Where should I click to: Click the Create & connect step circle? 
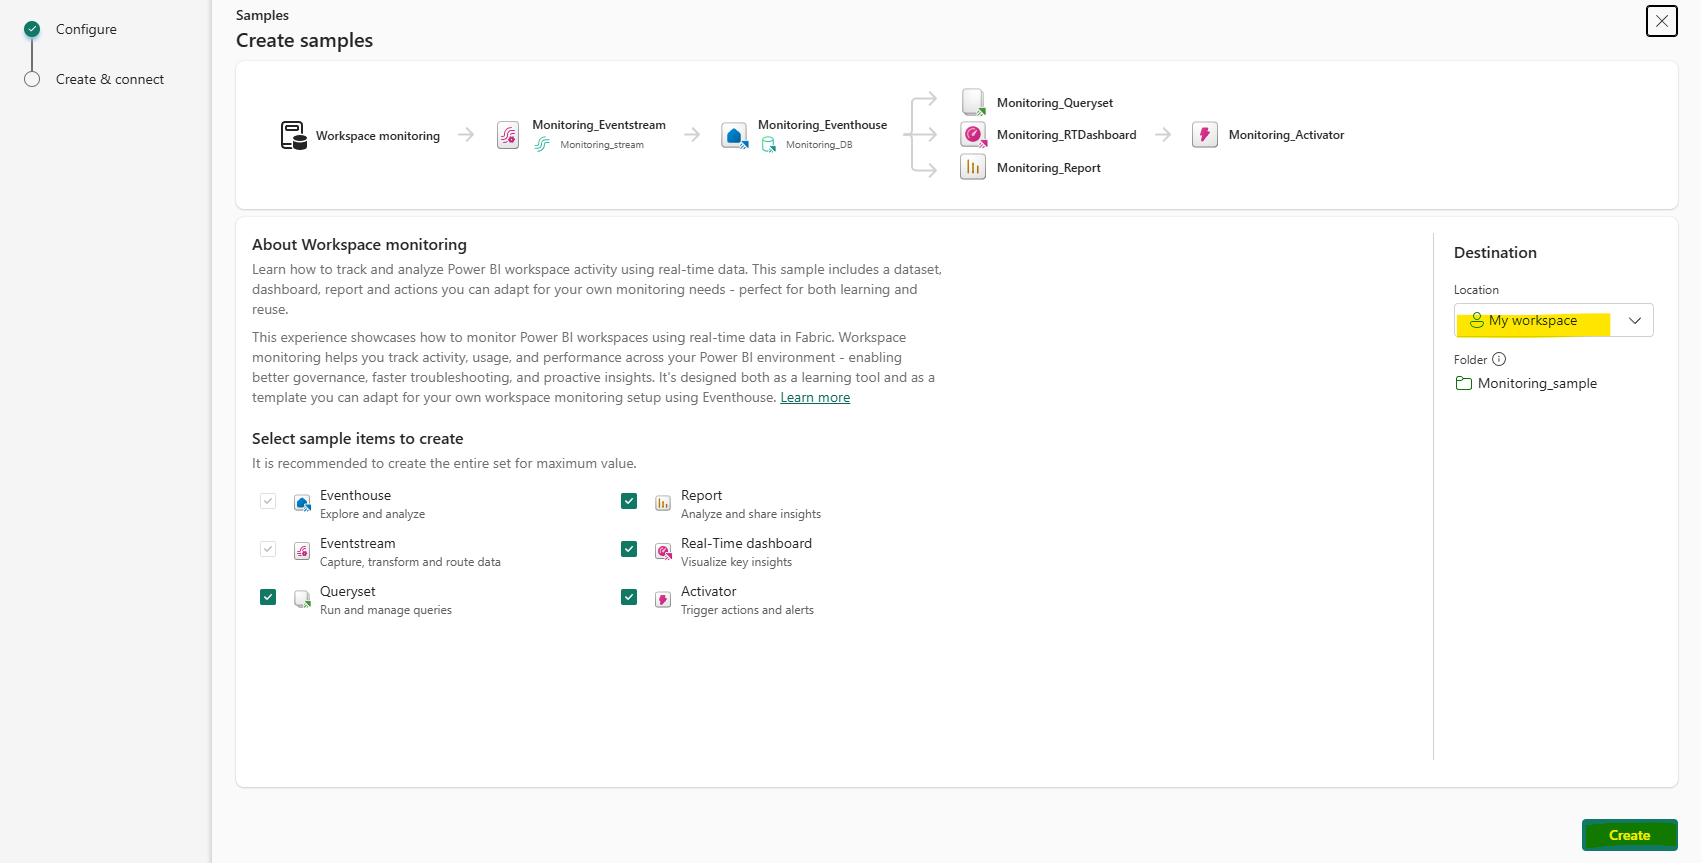tap(32, 79)
